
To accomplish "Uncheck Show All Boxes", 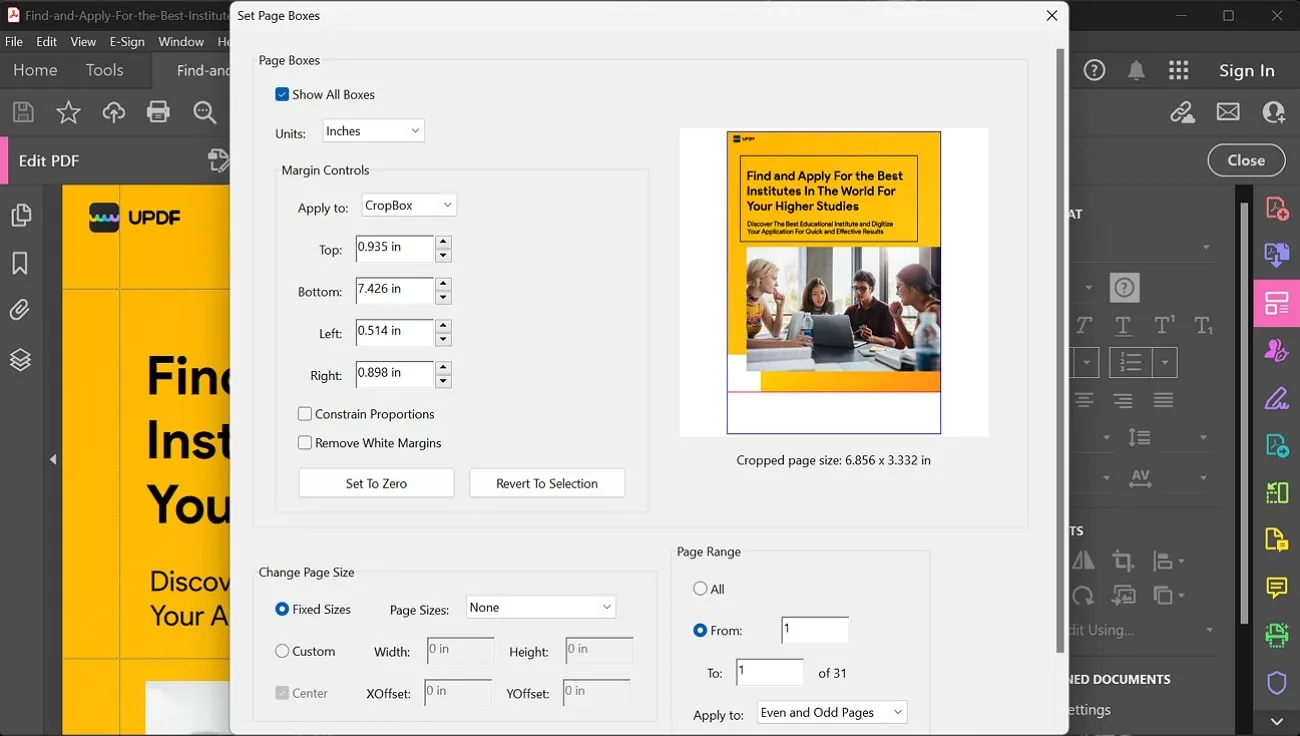I will pos(283,94).
